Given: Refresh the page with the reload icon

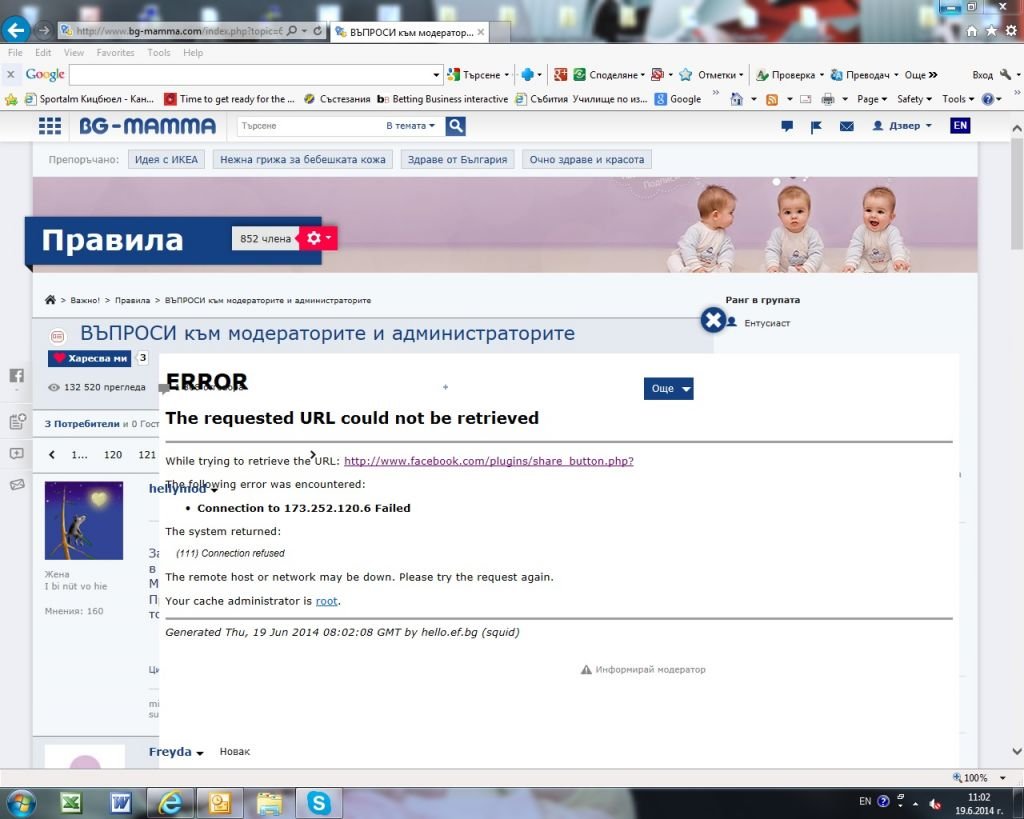Looking at the screenshot, I should pos(318,30).
